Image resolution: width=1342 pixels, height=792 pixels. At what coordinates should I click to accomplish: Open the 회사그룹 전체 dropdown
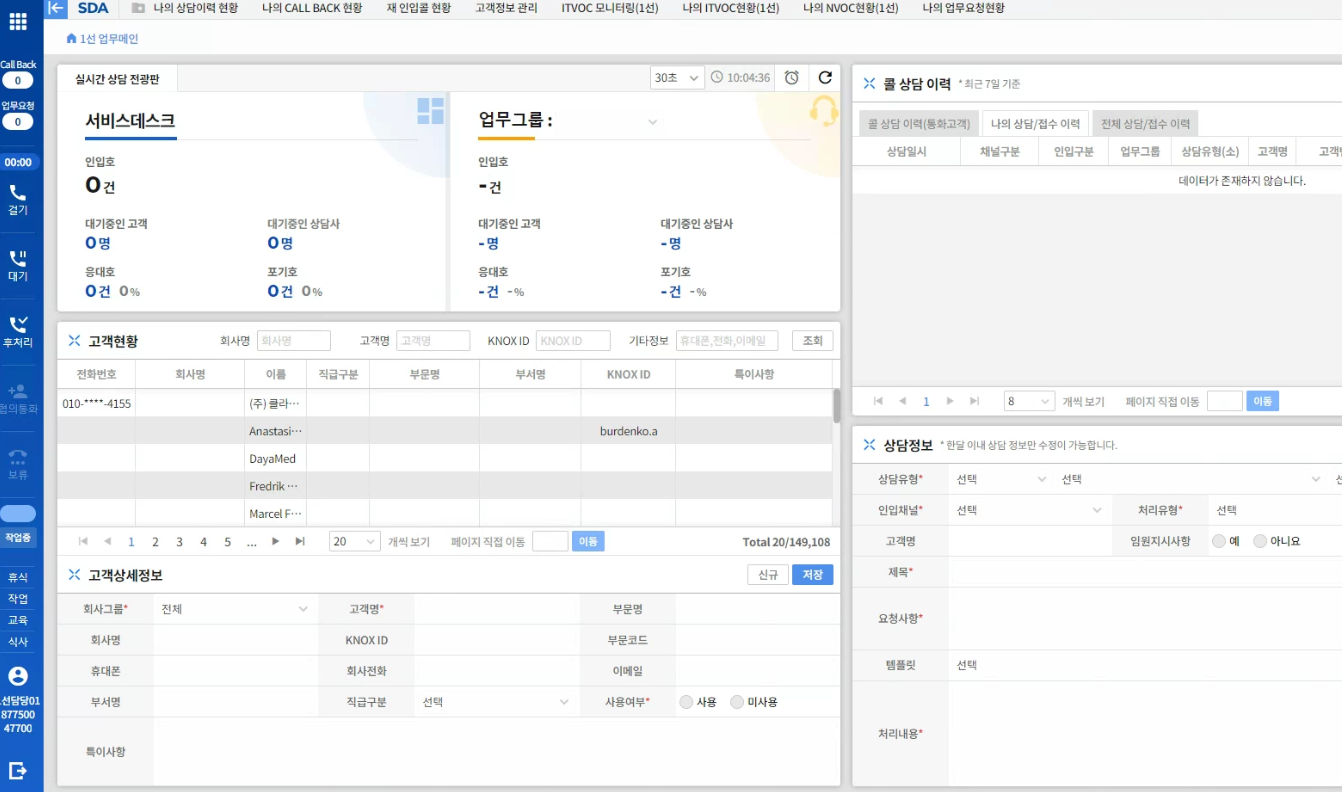[x=235, y=609]
